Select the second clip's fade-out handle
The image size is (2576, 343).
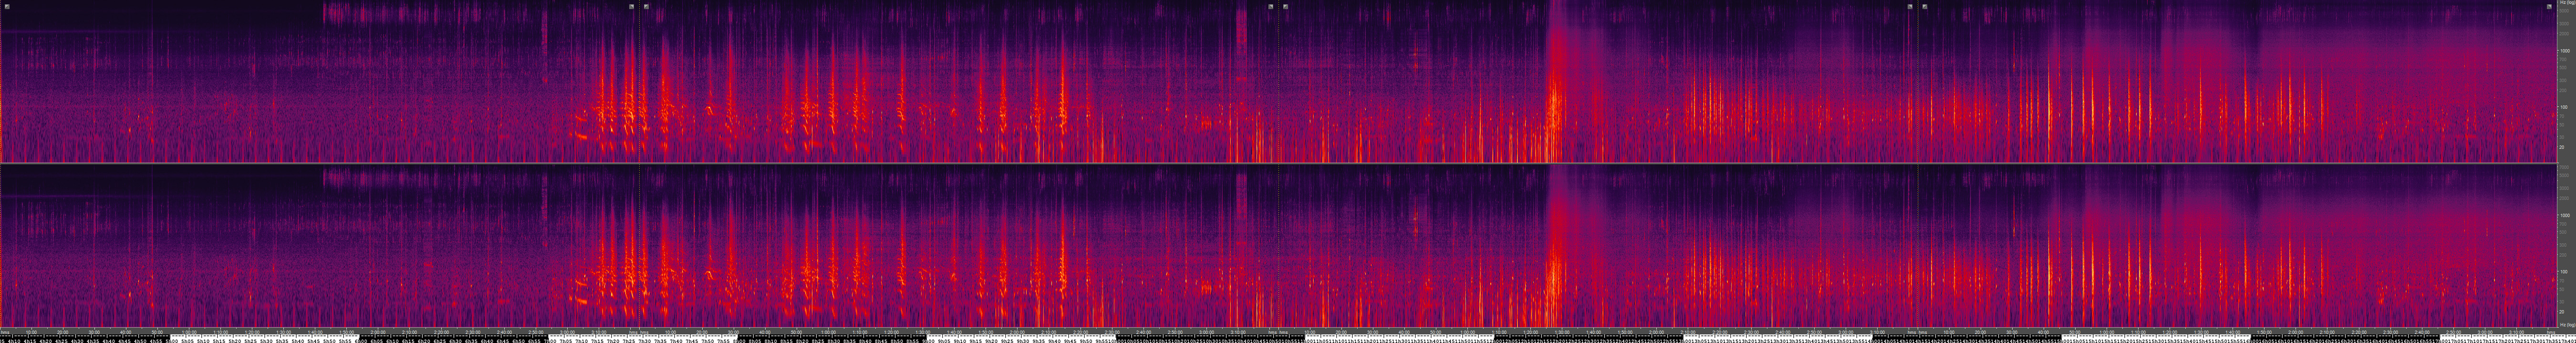[1271, 6]
